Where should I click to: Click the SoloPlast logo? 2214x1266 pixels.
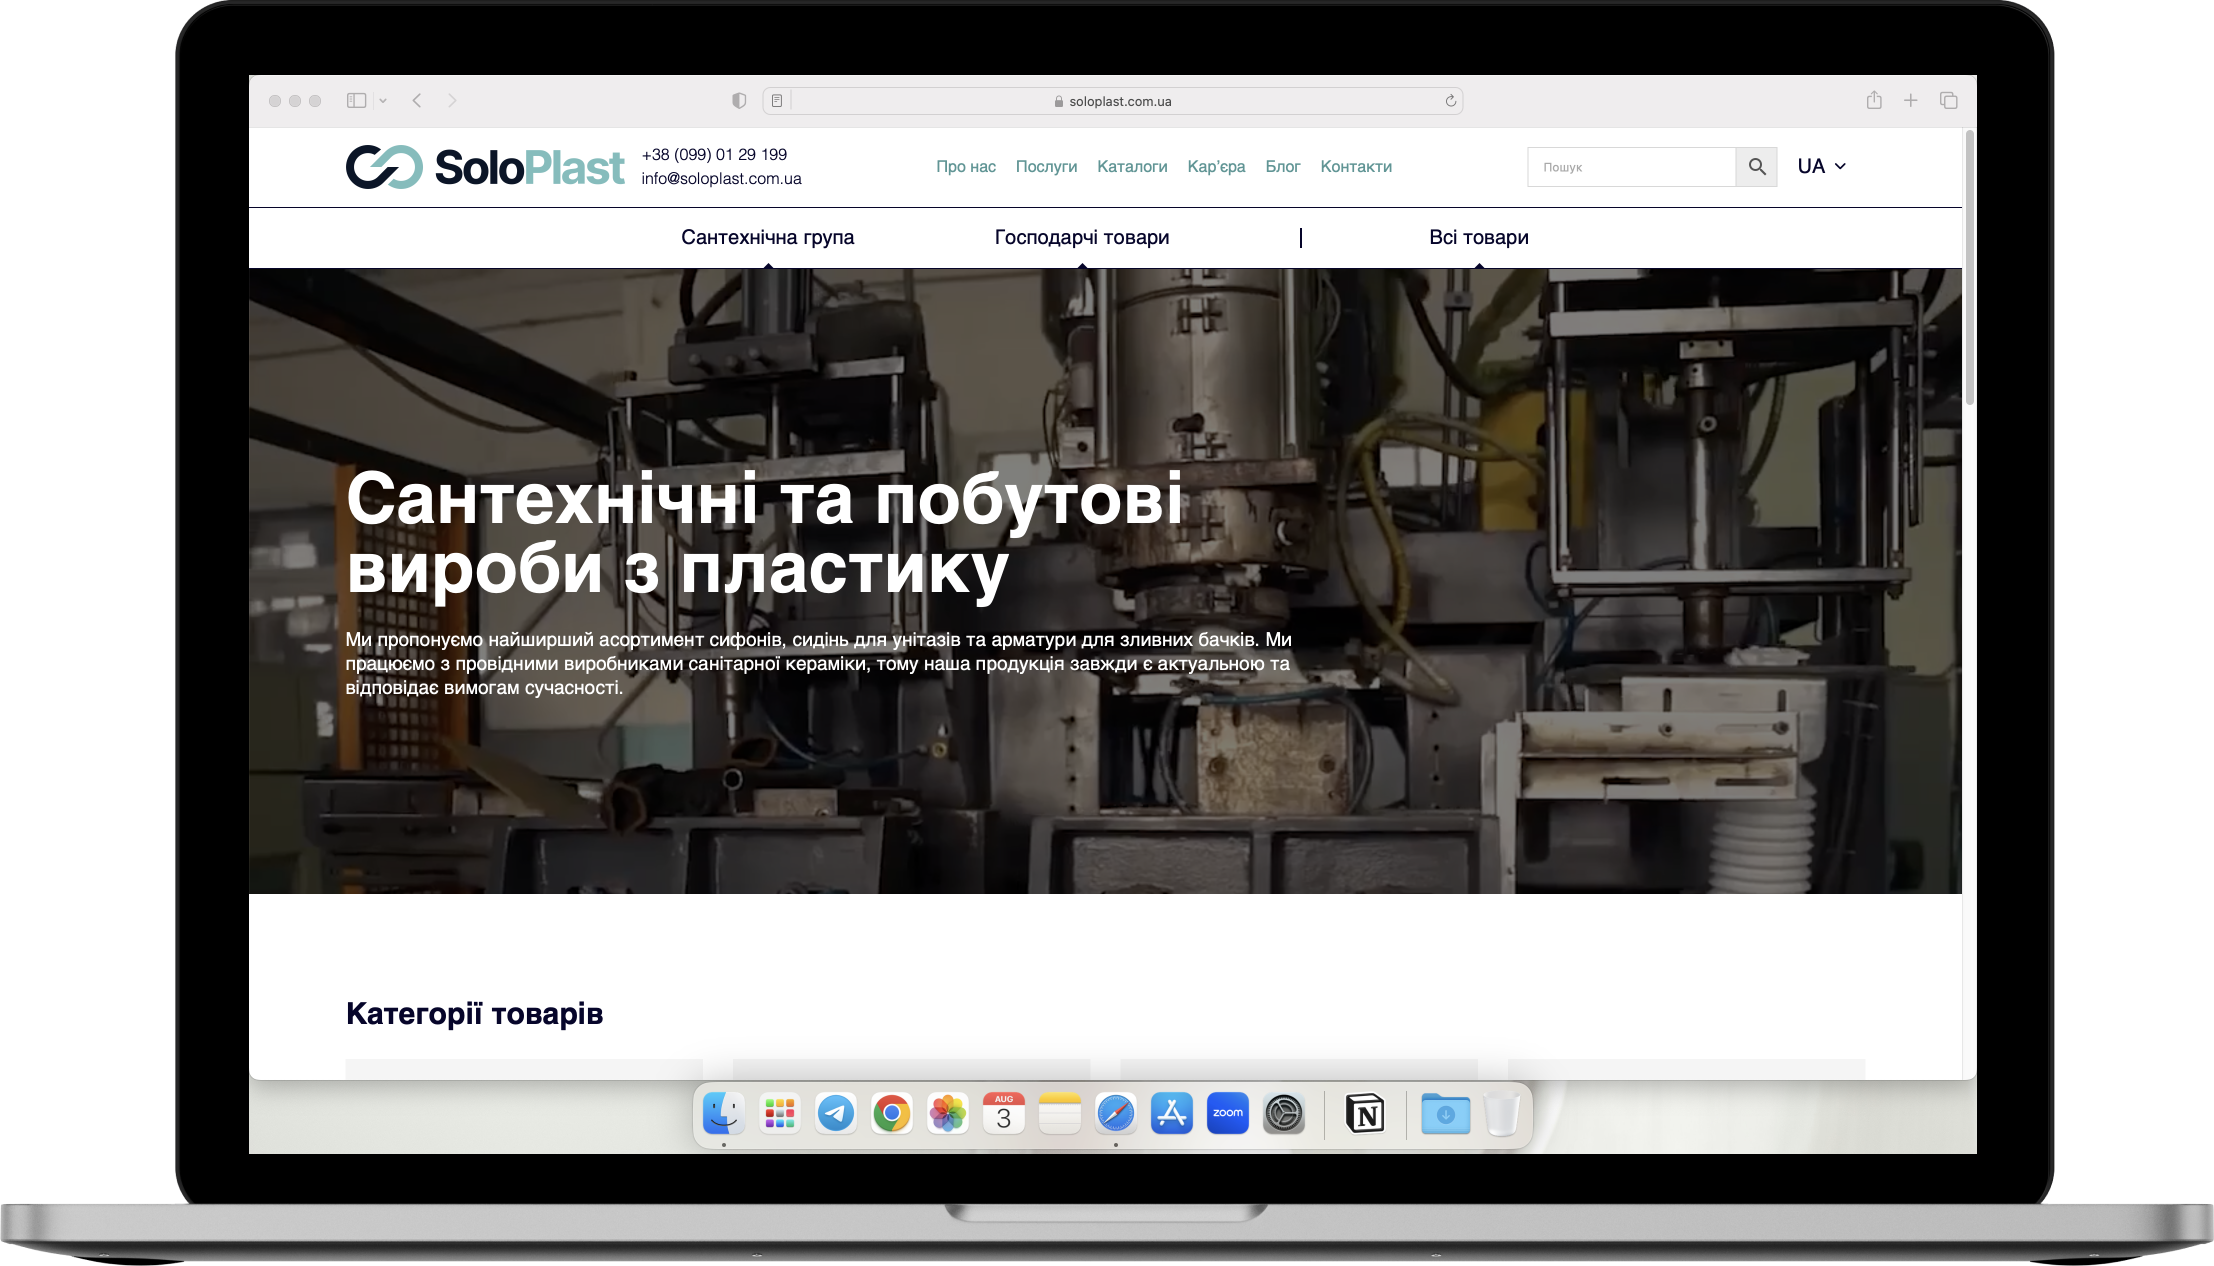485,167
